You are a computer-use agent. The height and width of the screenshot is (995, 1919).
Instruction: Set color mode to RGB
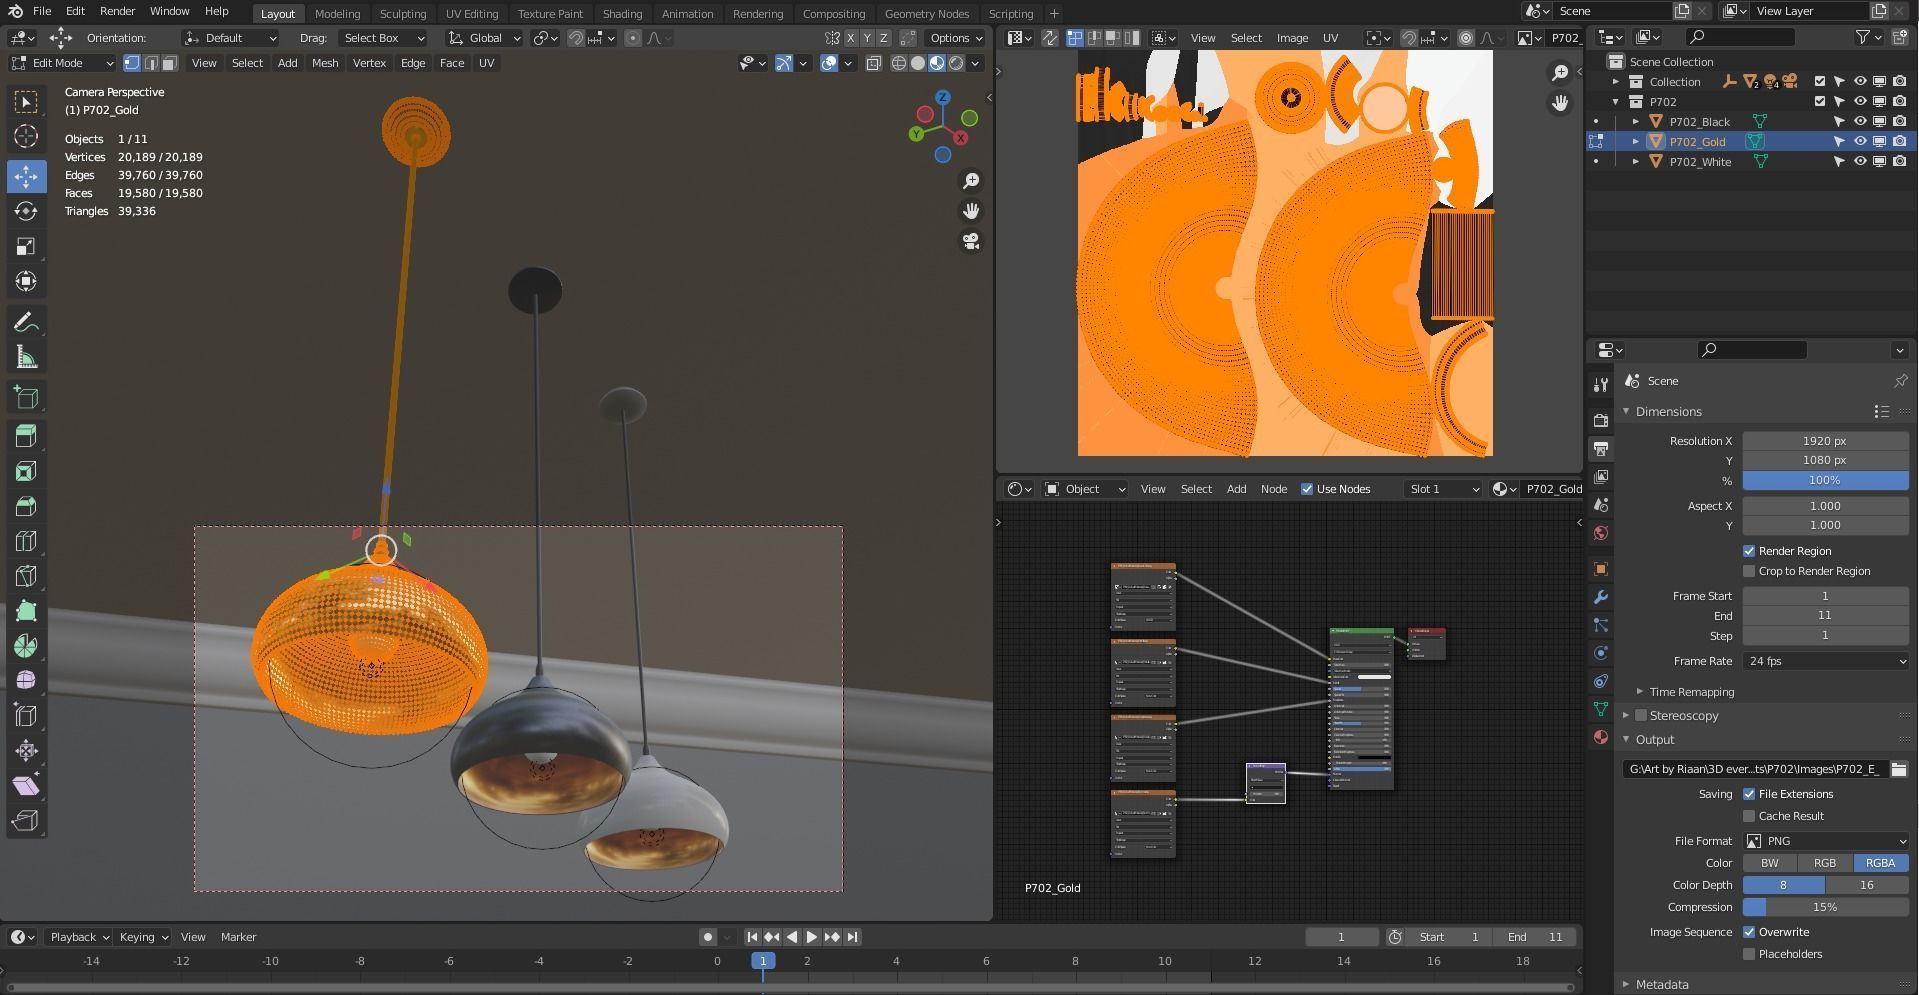(x=1824, y=863)
